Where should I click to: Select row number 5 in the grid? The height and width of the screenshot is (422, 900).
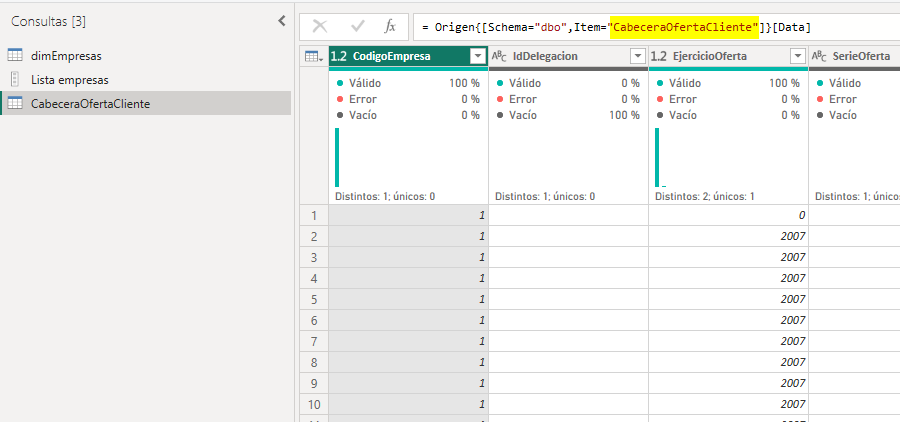pos(313,299)
